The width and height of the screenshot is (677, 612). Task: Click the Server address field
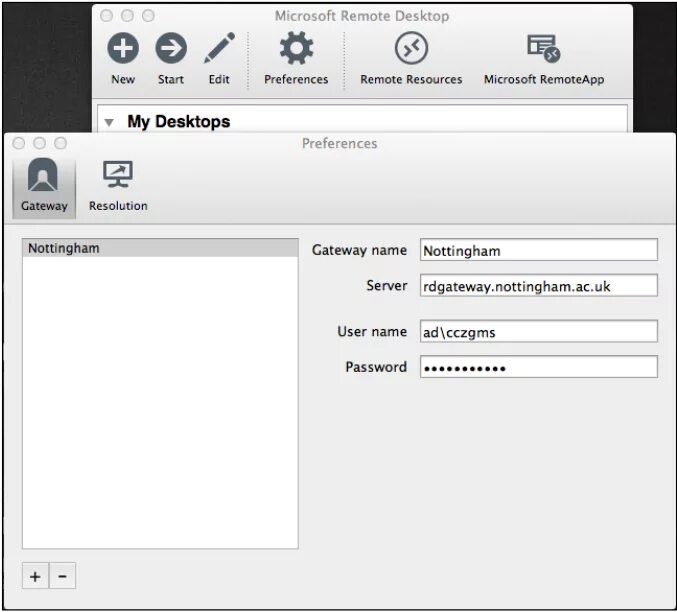pyautogui.click(x=538, y=285)
